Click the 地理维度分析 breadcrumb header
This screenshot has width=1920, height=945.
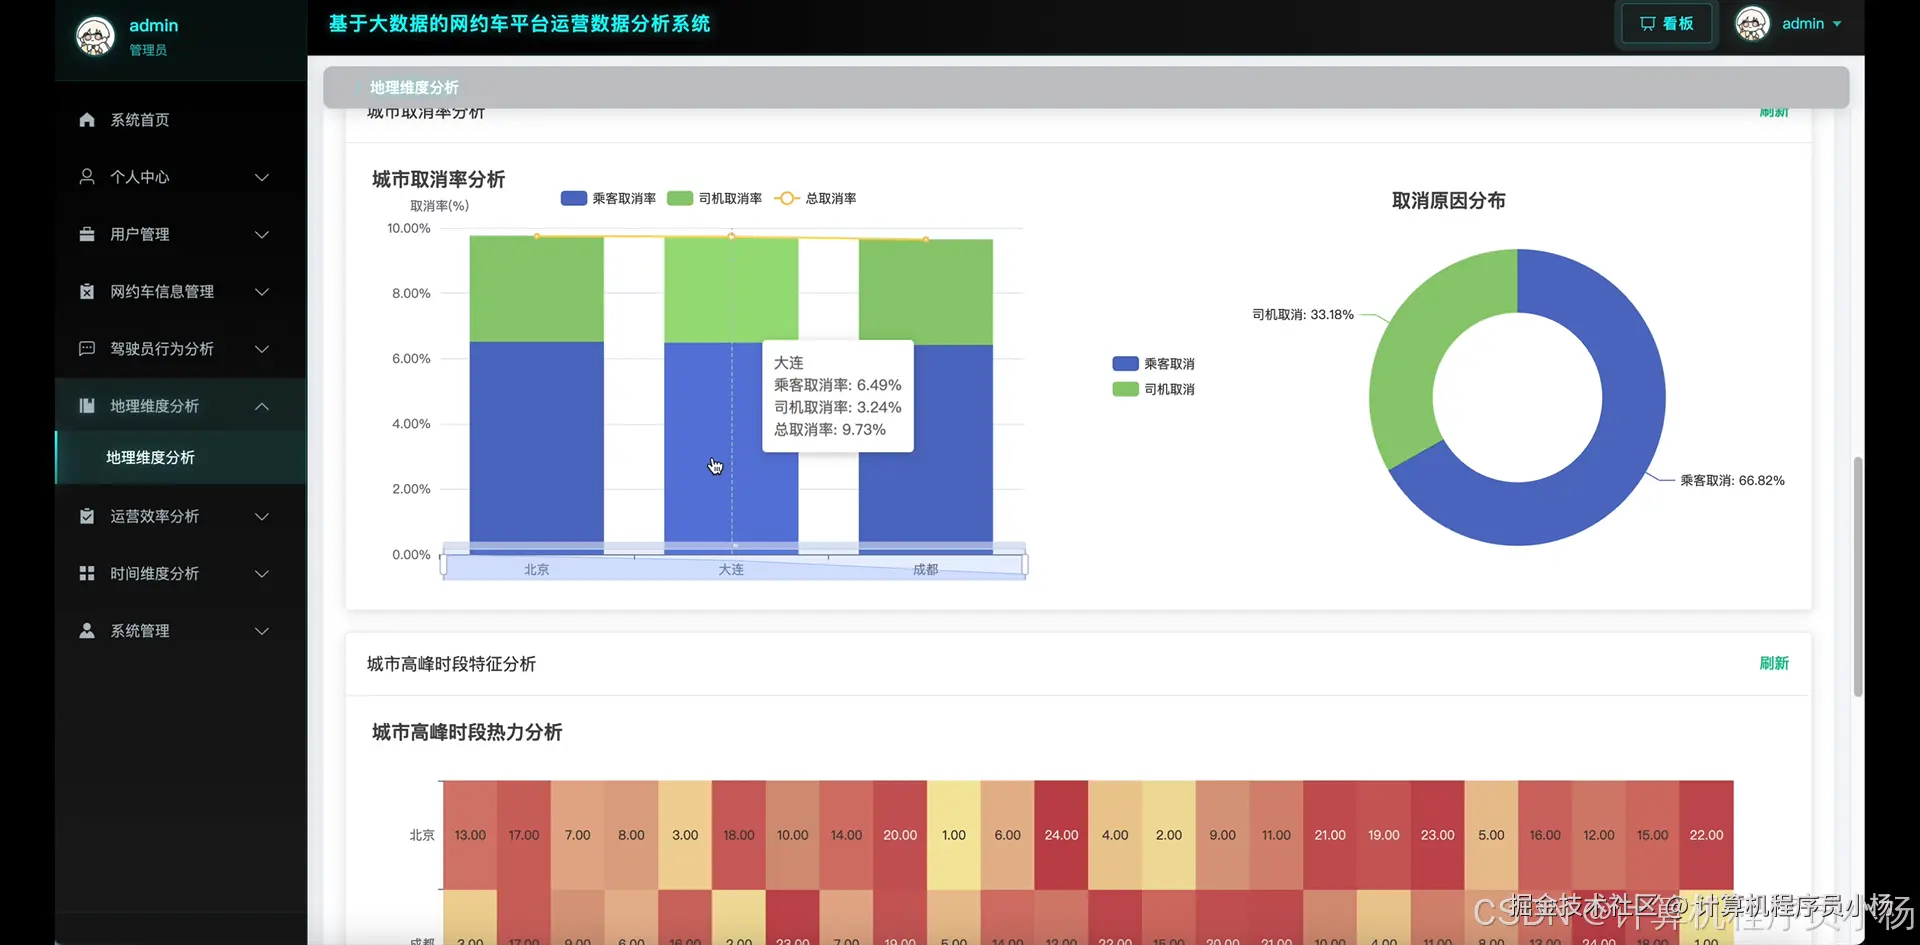click(x=414, y=87)
